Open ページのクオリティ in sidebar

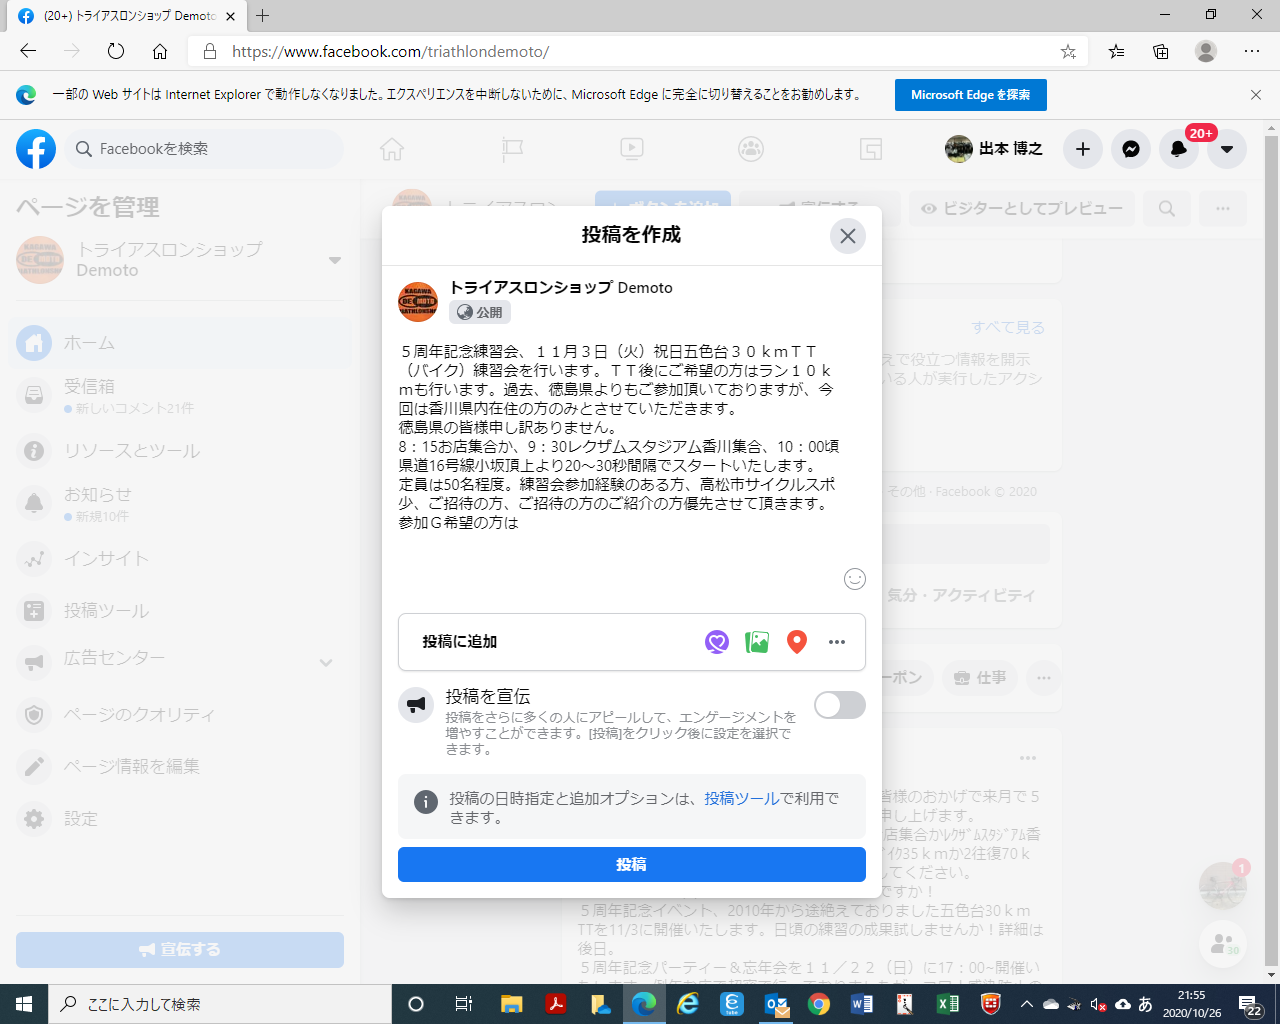[180, 715]
